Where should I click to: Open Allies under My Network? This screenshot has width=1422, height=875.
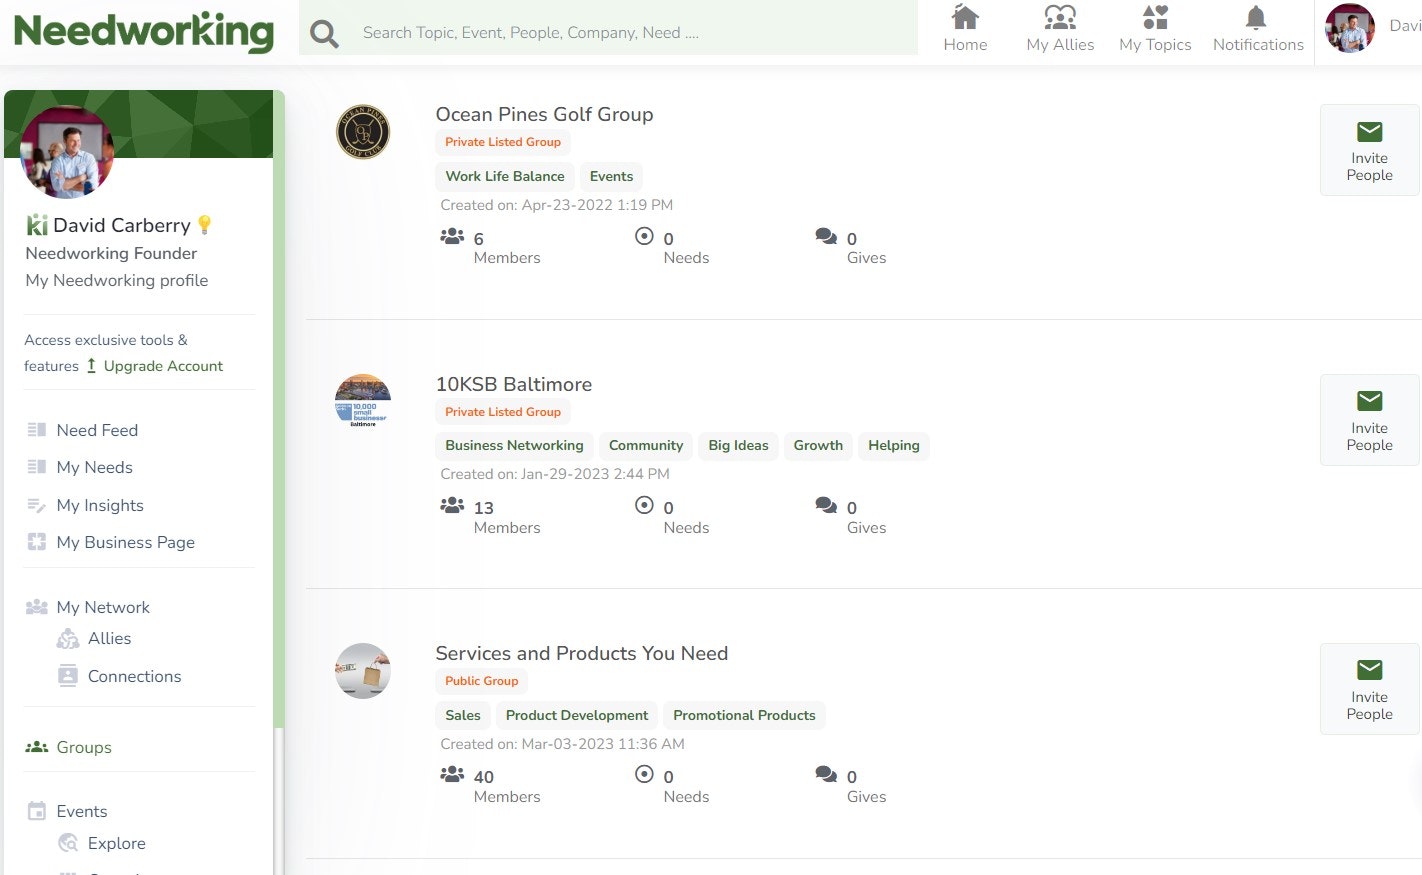[x=110, y=638]
